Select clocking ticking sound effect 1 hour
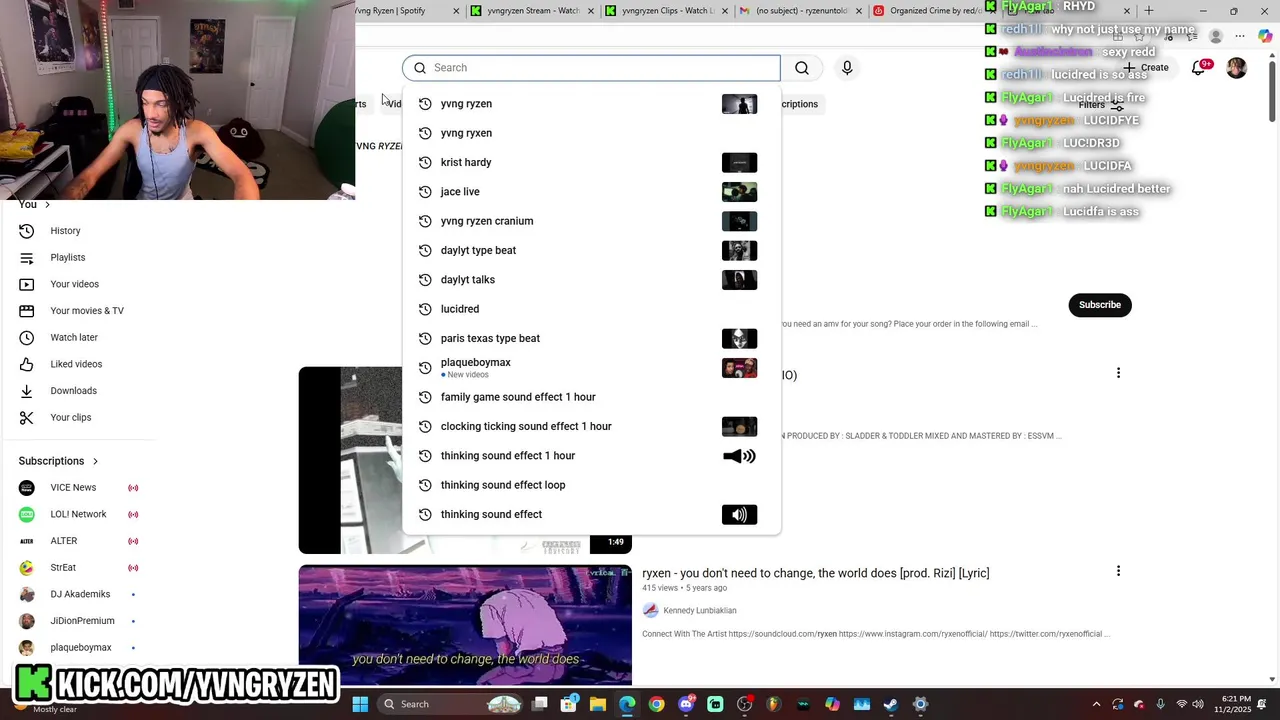Viewport: 1280px width, 720px height. coord(591,426)
